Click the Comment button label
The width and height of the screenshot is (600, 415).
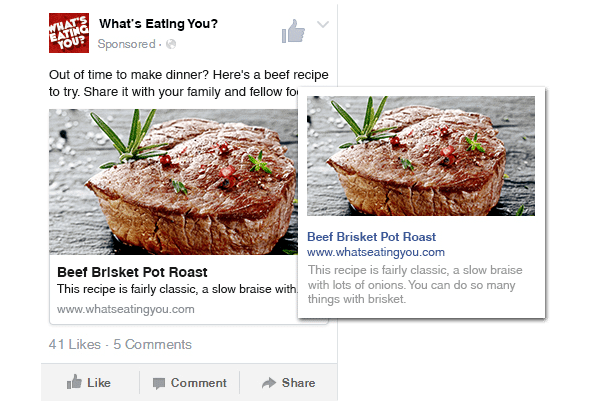point(199,383)
